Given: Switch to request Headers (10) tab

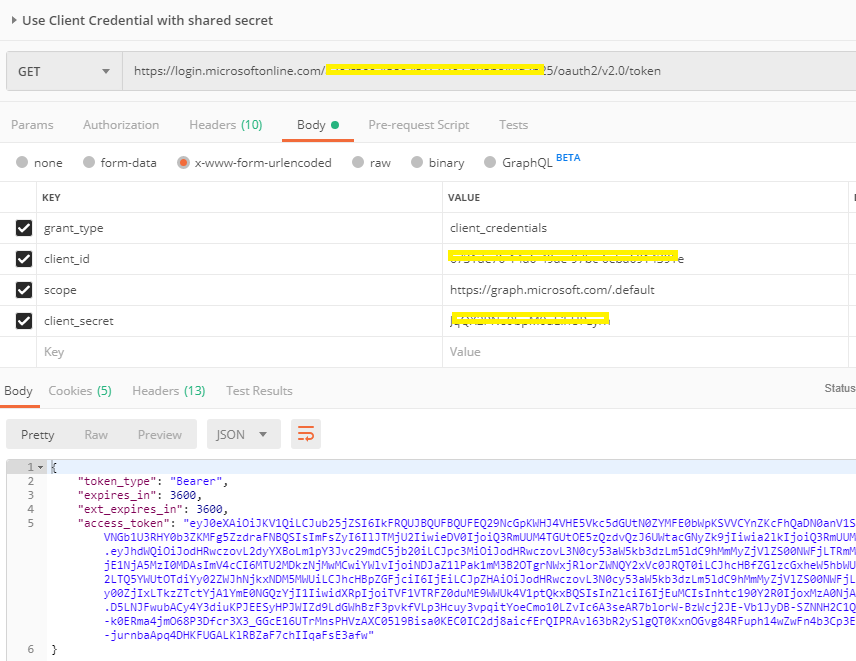Looking at the screenshot, I should pos(225,125).
